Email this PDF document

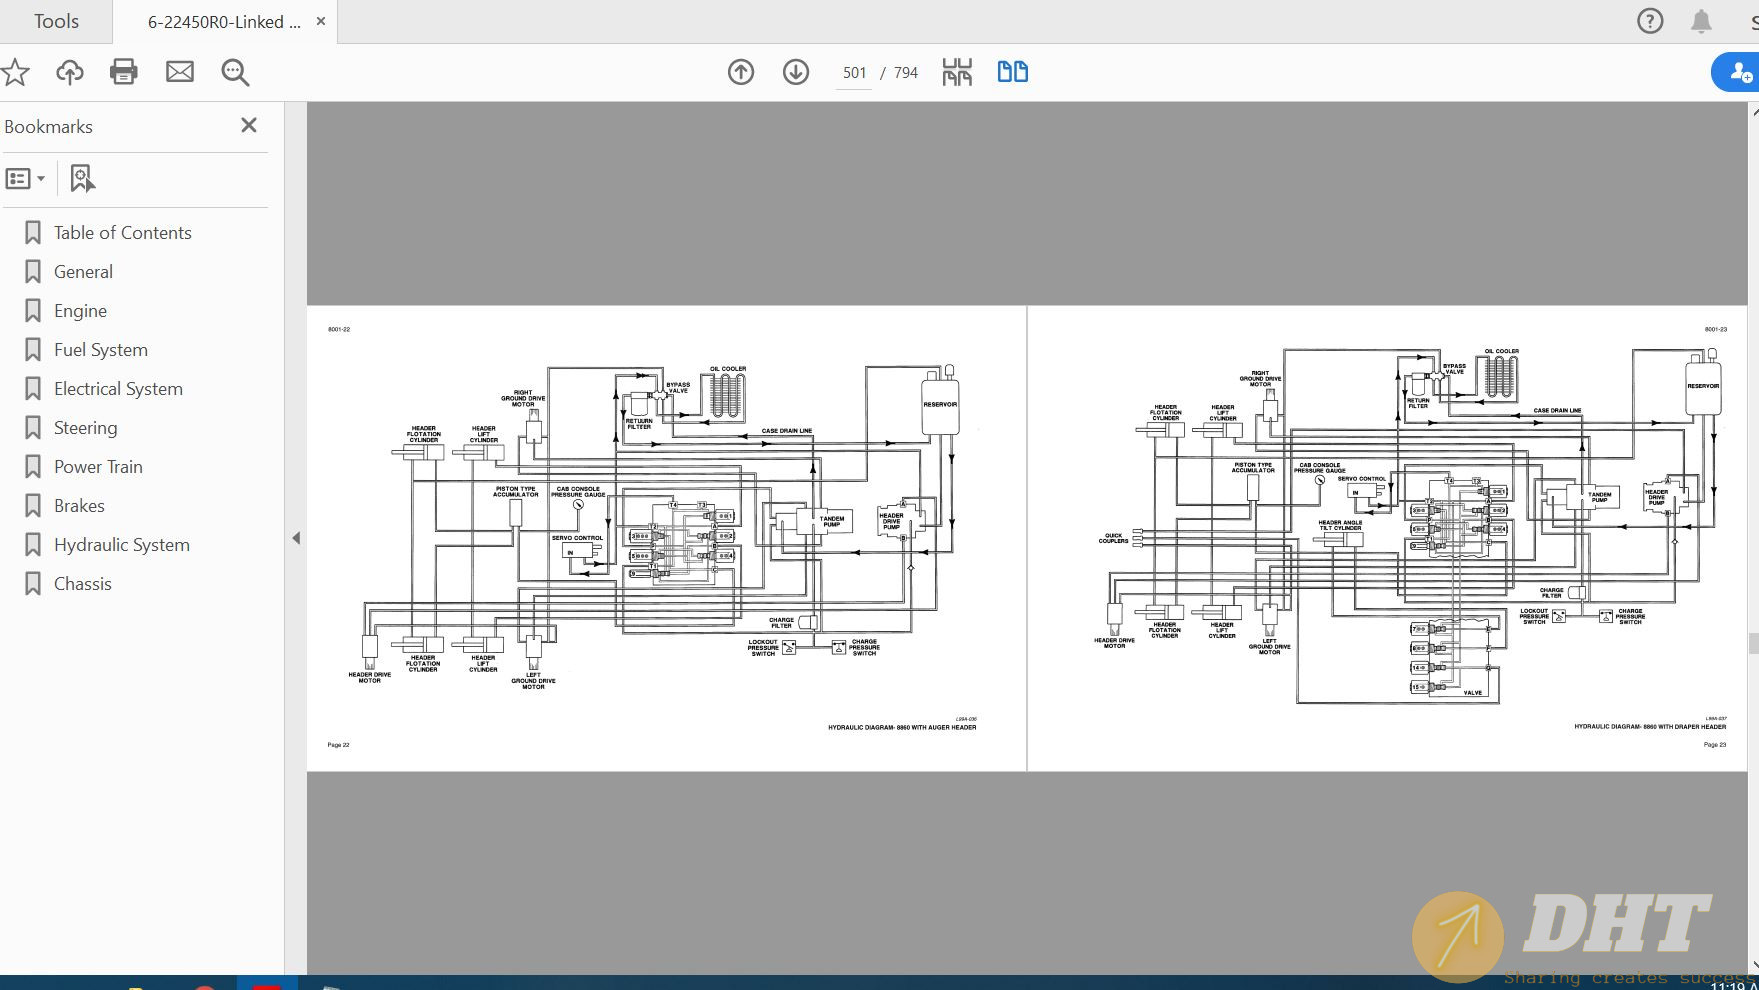(180, 71)
